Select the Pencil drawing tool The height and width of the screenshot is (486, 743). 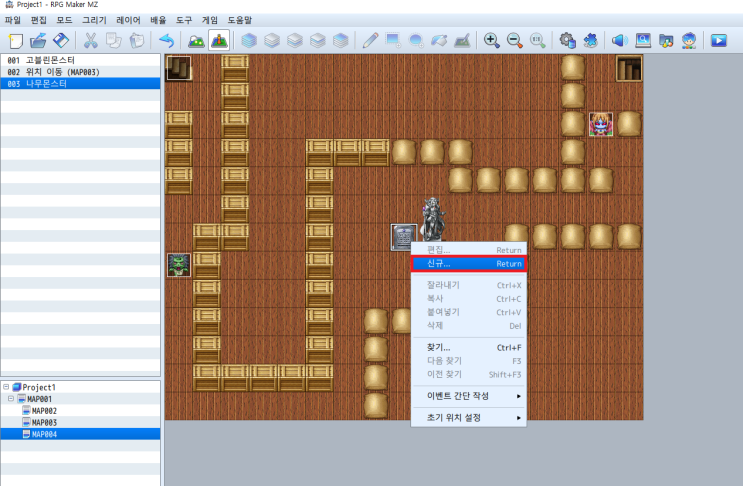click(x=370, y=41)
